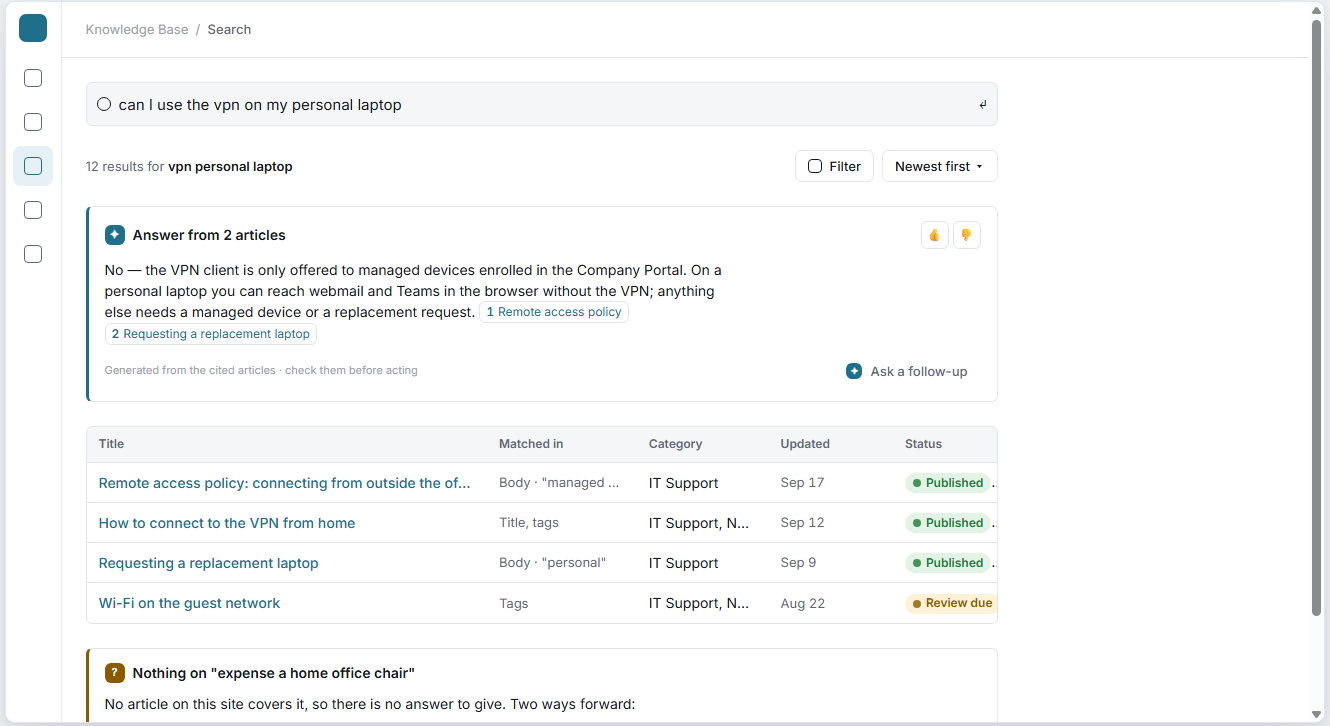Screen dimensions: 1330x726
Task: Click the app logo in the sidebar
Action: [x=33, y=28]
